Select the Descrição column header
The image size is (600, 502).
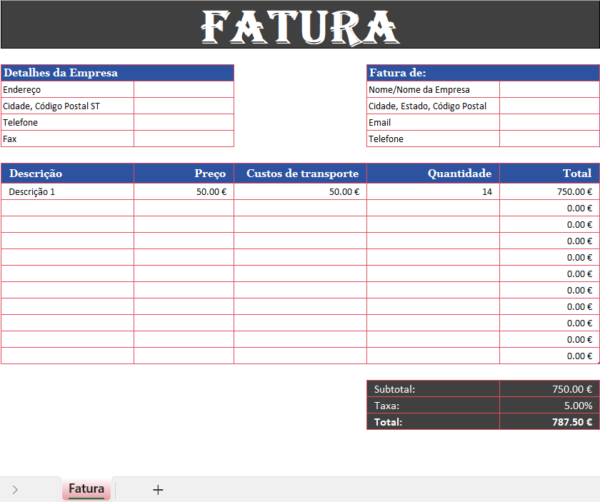coord(68,173)
